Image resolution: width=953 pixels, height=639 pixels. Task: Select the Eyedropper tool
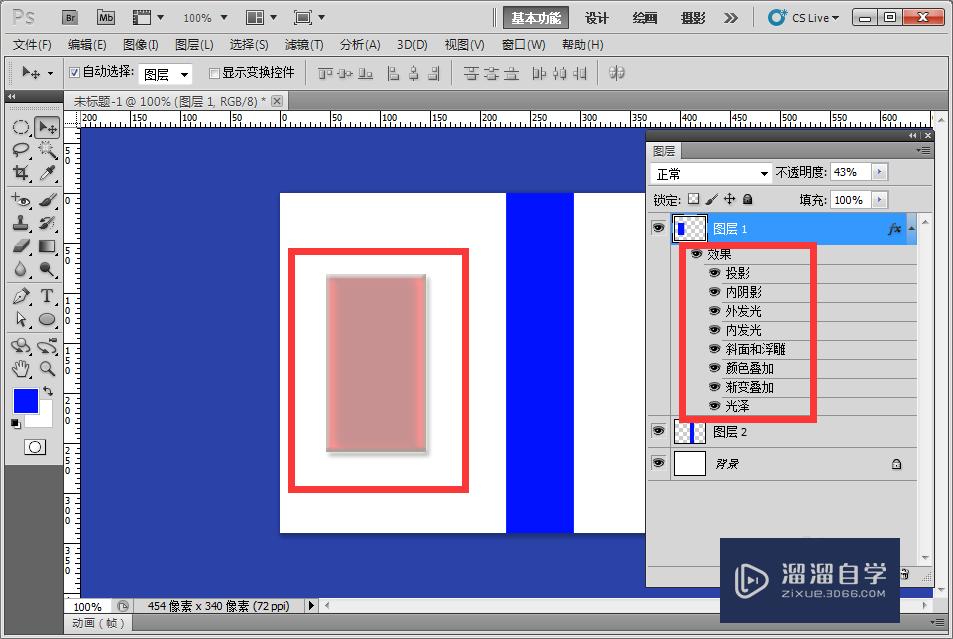coord(47,173)
